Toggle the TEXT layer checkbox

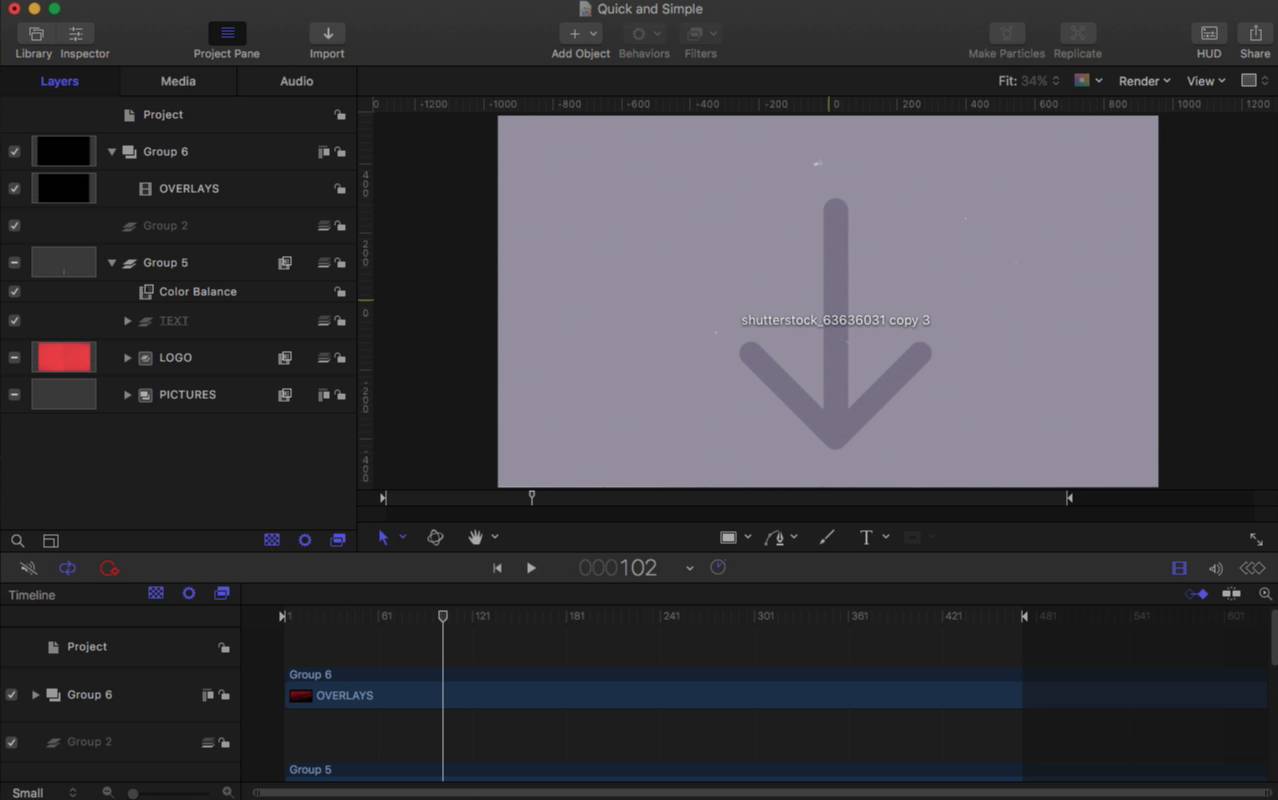pyautogui.click(x=14, y=321)
